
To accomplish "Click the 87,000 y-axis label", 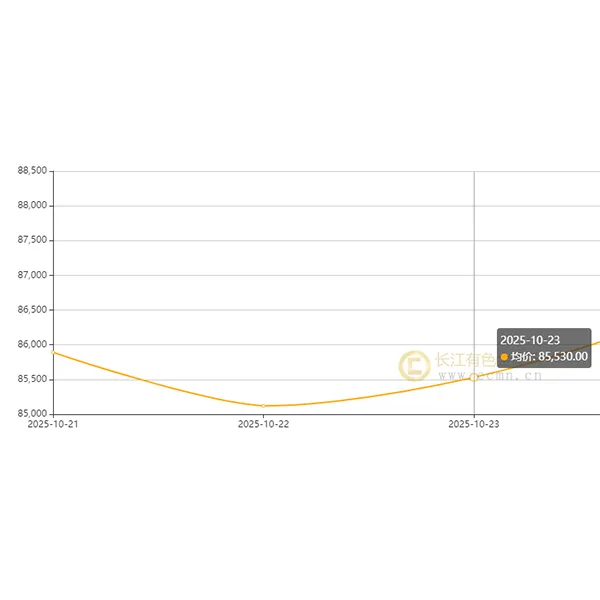I will click(x=32, y=275).
